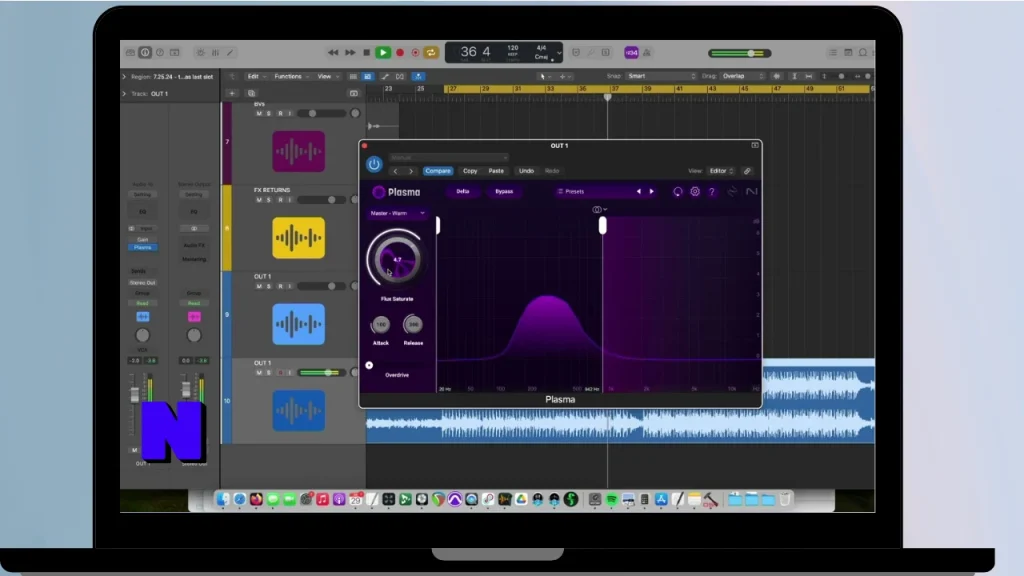Expand the Region inspector disclosure triangle
This screenshot has height=576, width=1024.
pos(125,76)
